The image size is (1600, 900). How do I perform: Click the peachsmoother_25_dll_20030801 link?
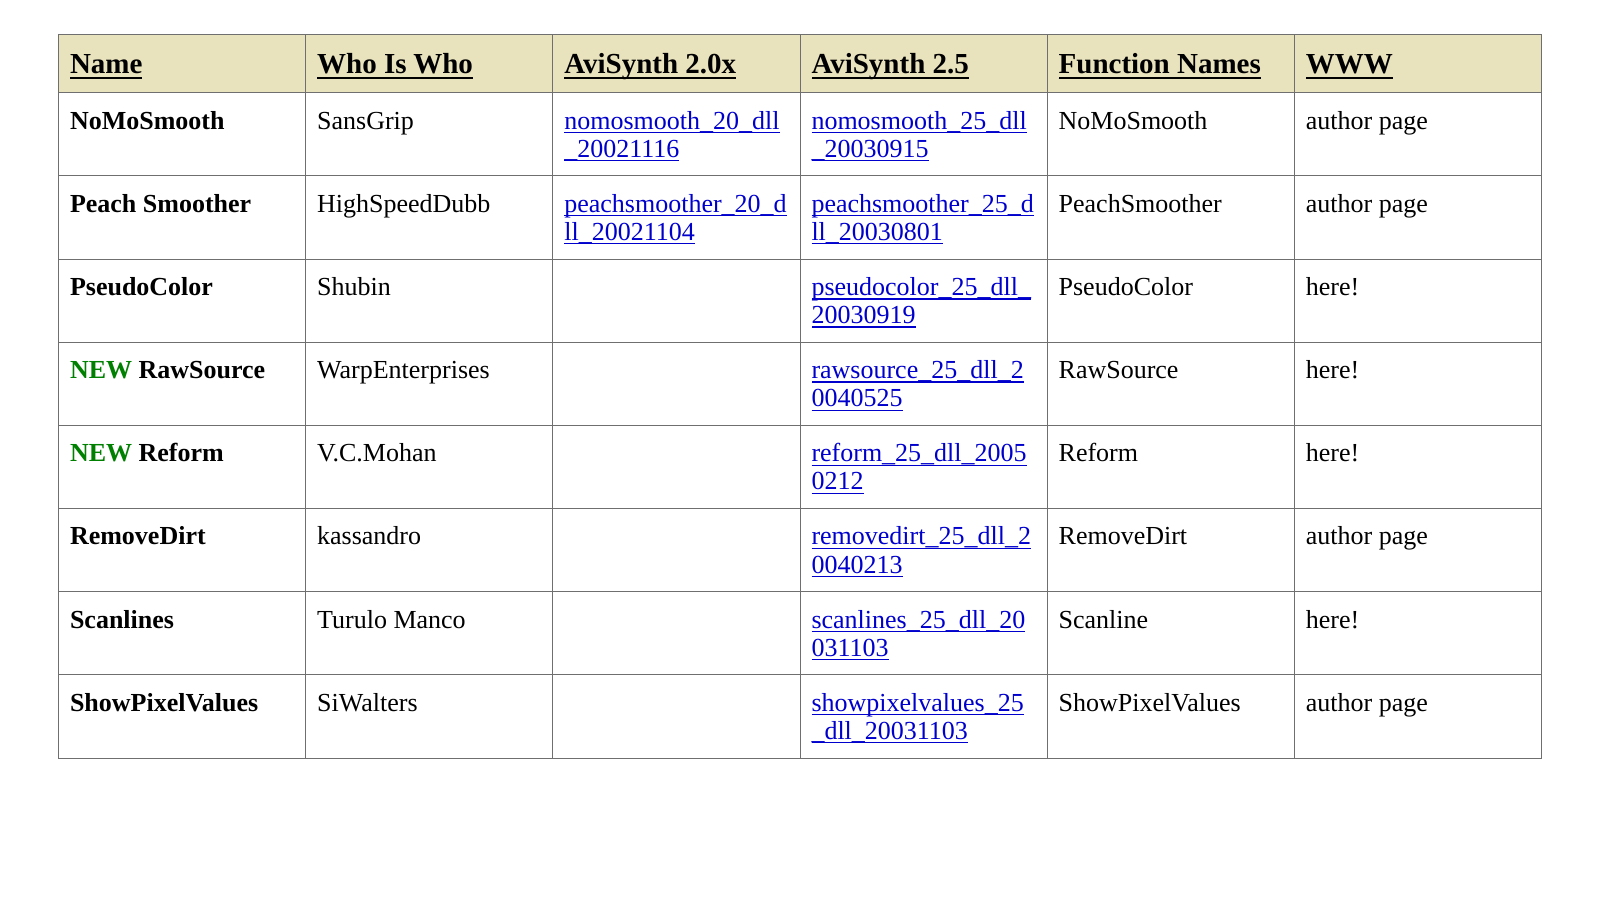click(x=922, y=218)
